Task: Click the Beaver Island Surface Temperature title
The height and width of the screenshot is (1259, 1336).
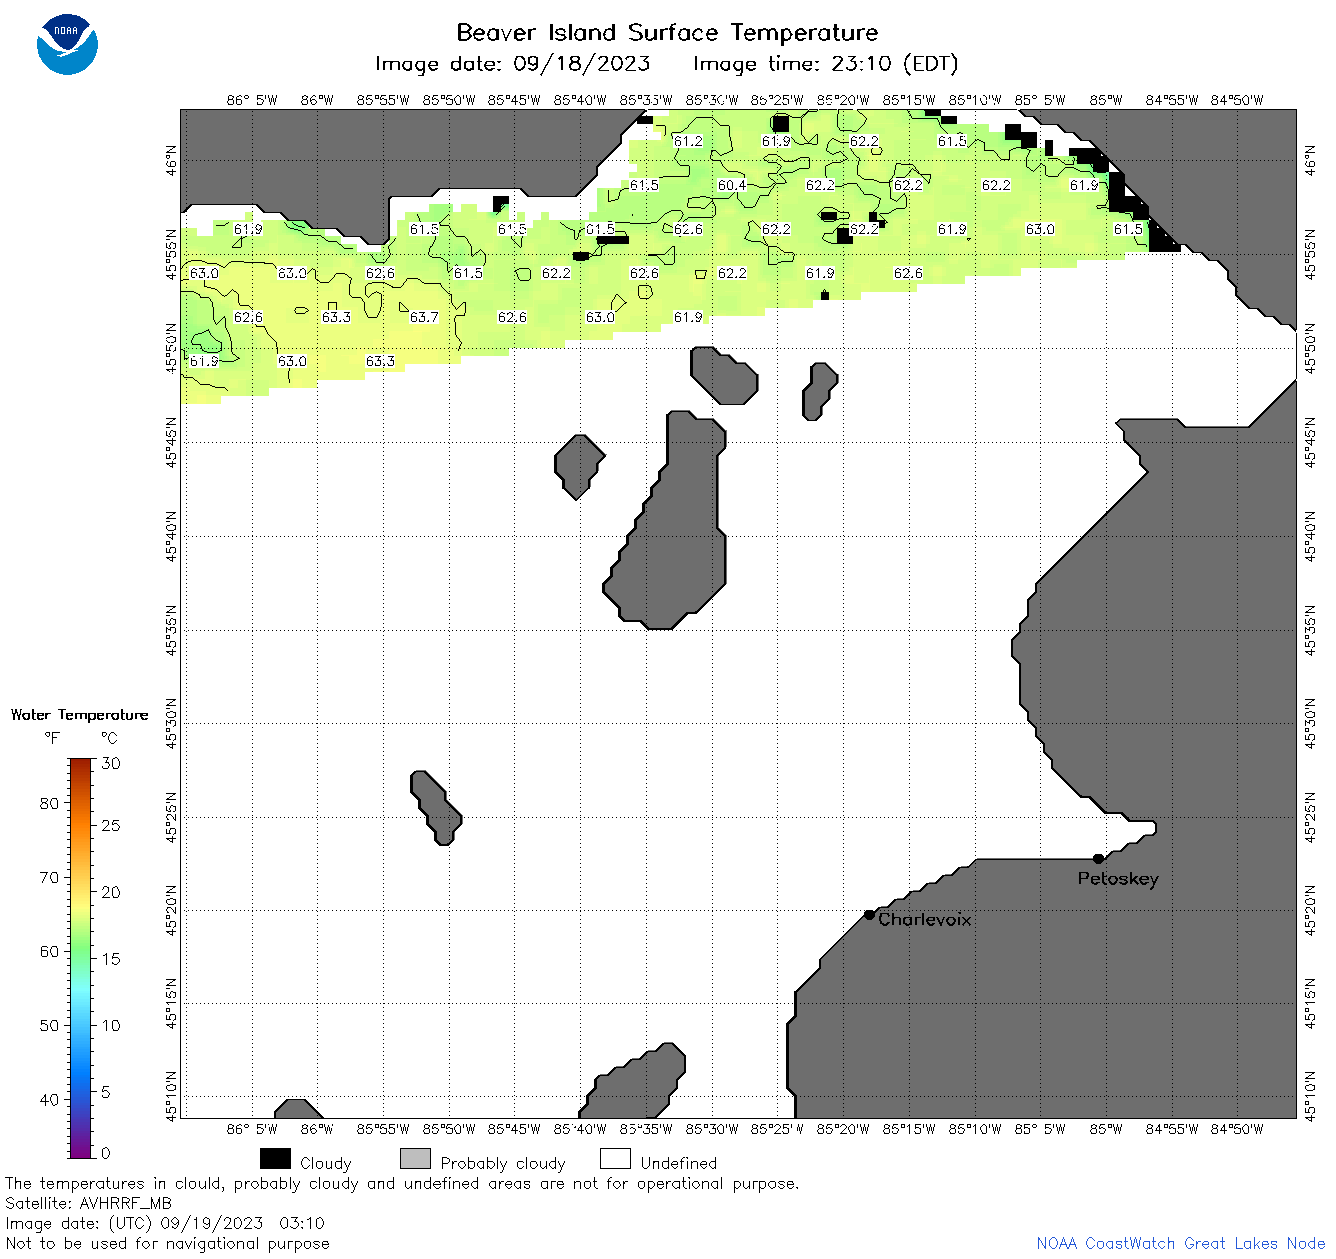Action: click(667, 32)
